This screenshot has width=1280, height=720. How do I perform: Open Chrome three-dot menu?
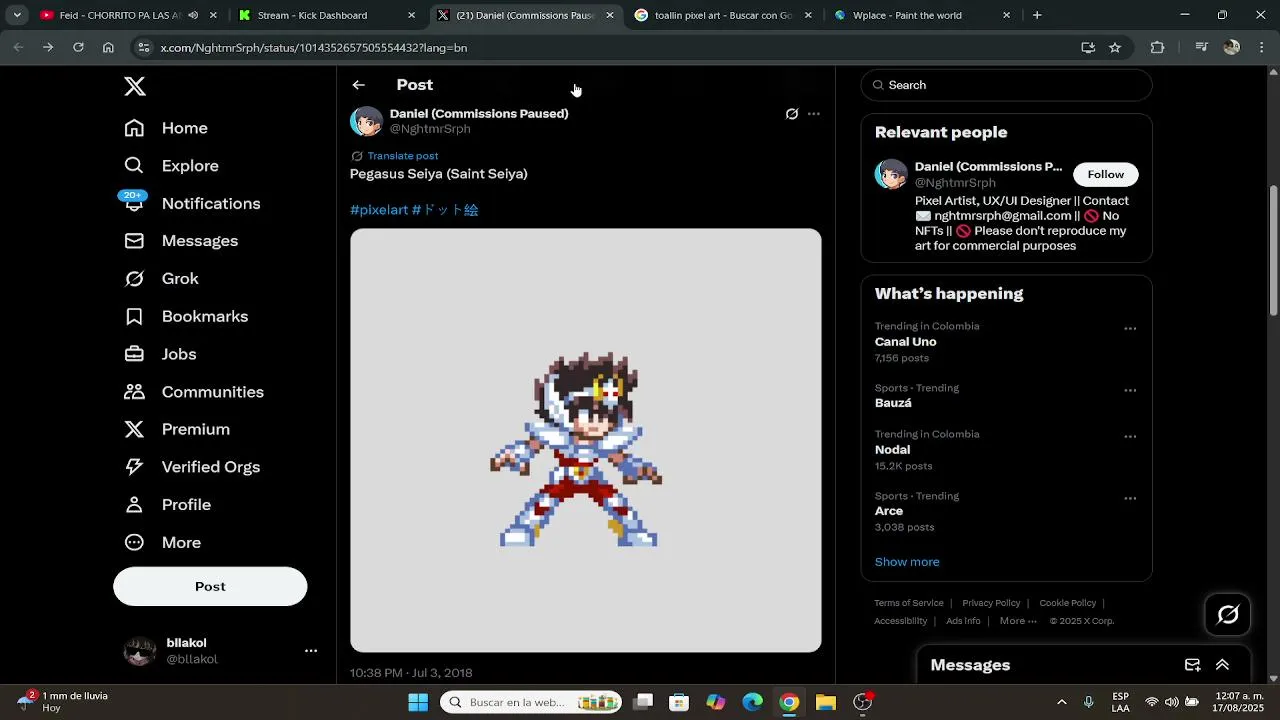[1260, 47]
